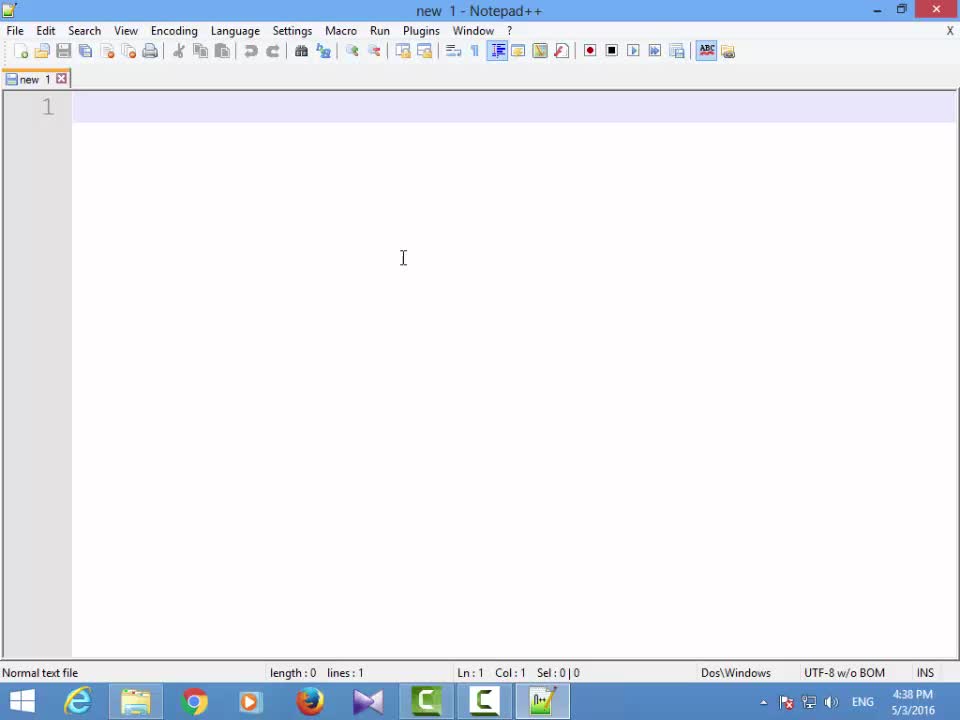
Task: Click line number 1 in the margin
Action: pos(48,107)
